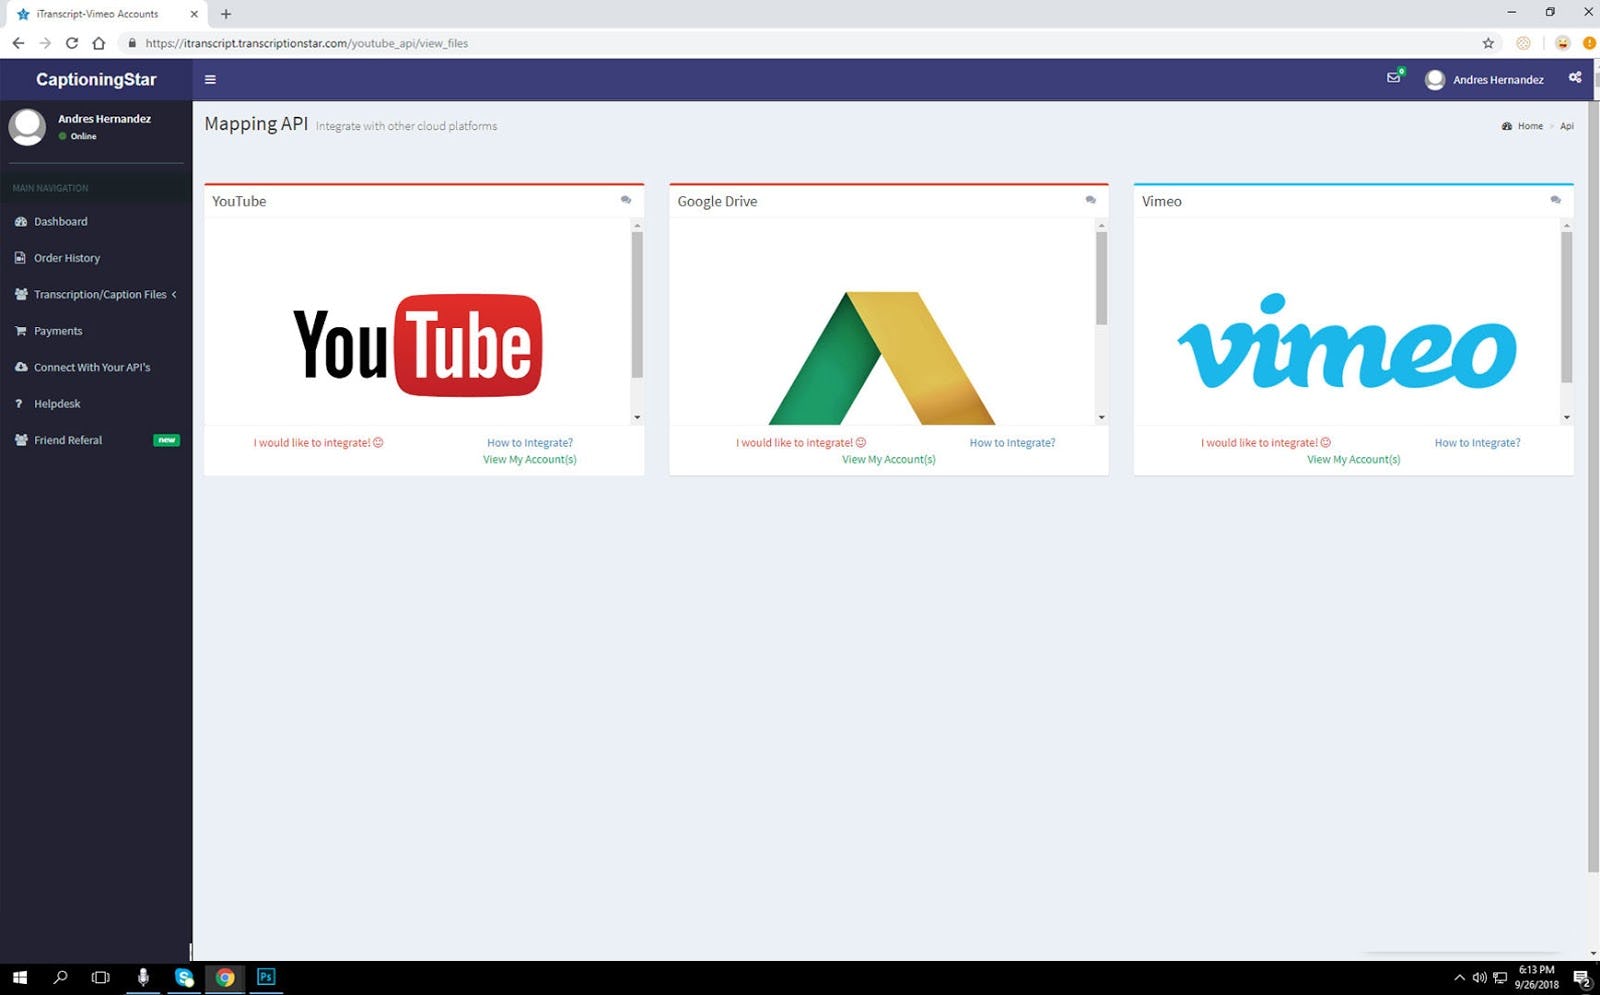The width and height of the screenshot is (1600, 995).
Task: Launch Skype from the taskbar
Action: coord(184,977)
